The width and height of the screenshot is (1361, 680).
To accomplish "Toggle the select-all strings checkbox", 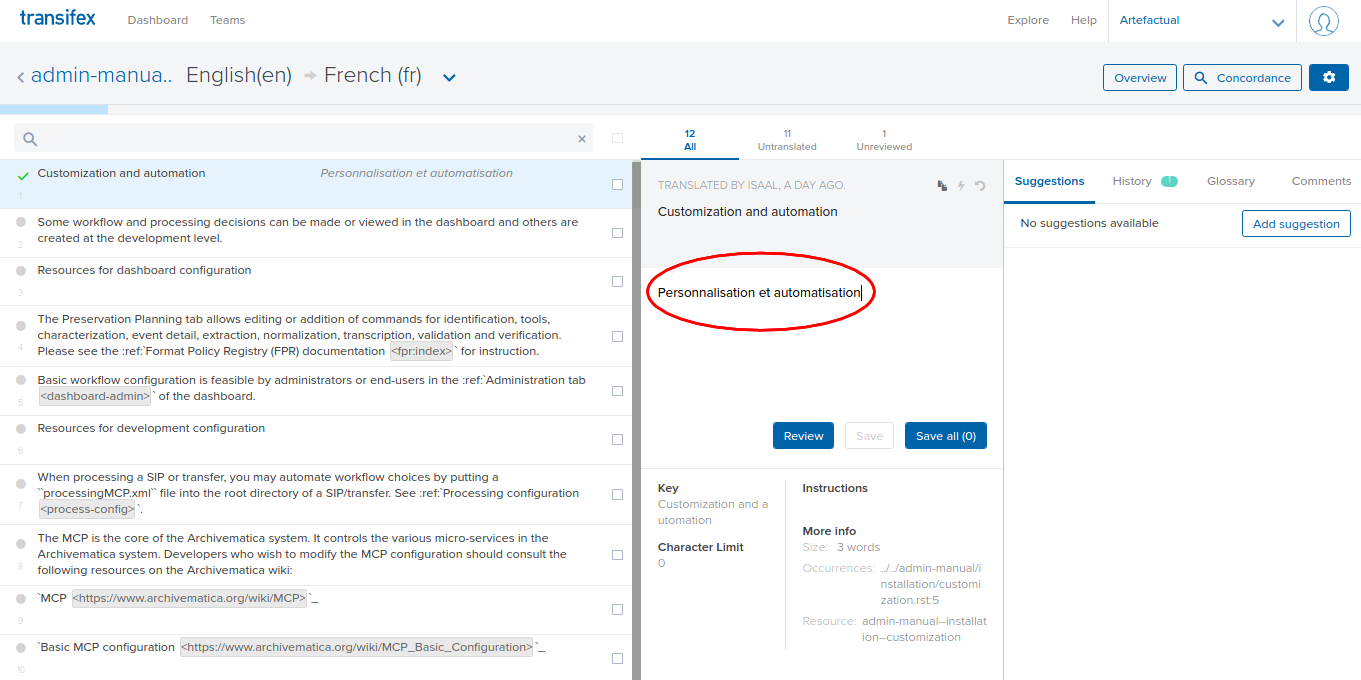I will (617, 138).
